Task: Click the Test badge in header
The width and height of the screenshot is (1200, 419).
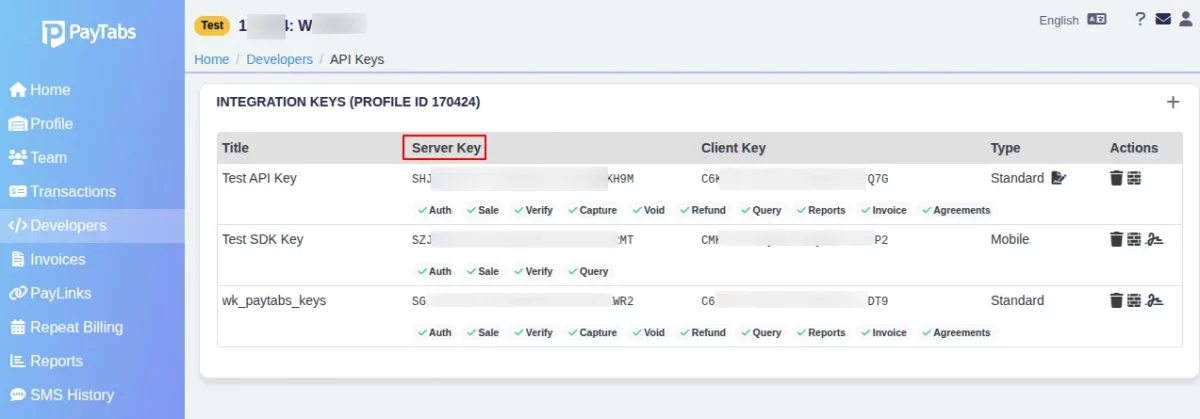Action: pos(212,24)
